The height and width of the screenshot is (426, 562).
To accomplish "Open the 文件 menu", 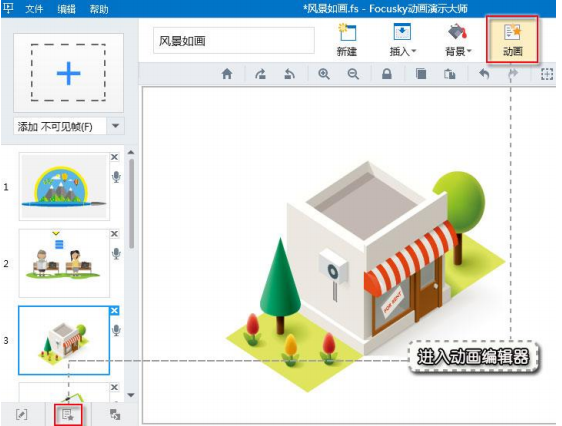I will pyautogui.click(x=34, y=9).
